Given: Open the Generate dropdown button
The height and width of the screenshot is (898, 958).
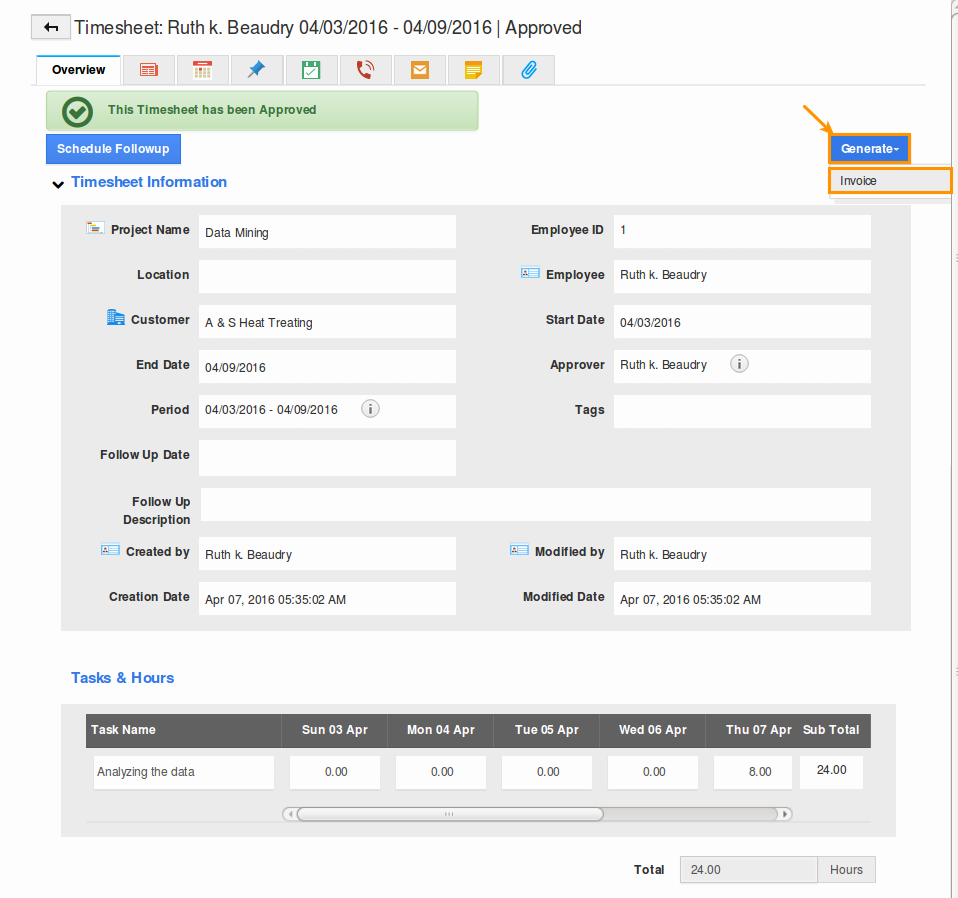Looking at the screenshot, I should (x=869, y=149).
